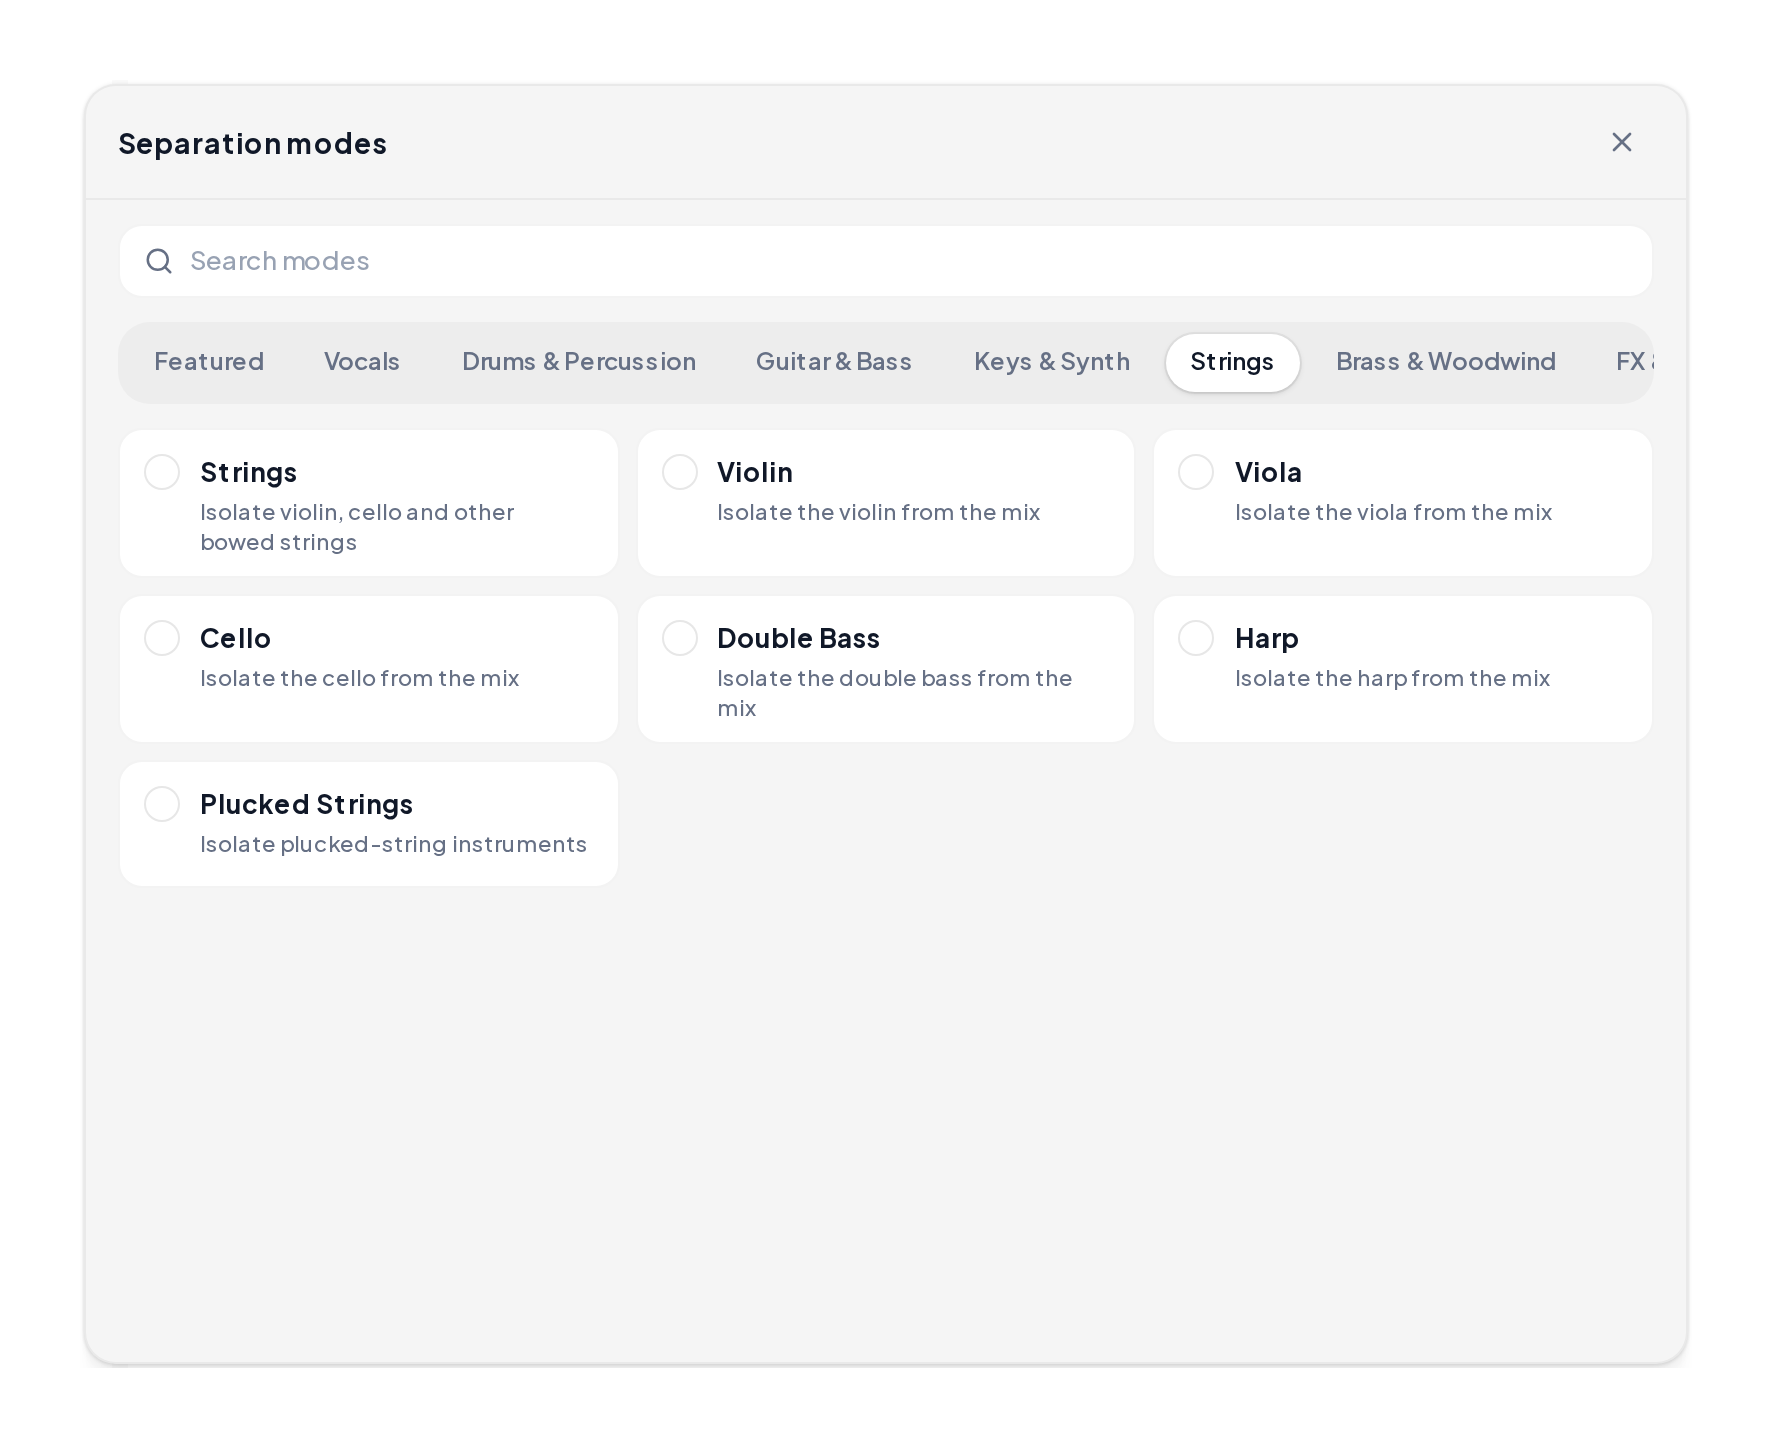1772x1448 pixels.
Task: Click the 'Viola' card title
Action: [x=1268, y=472]
